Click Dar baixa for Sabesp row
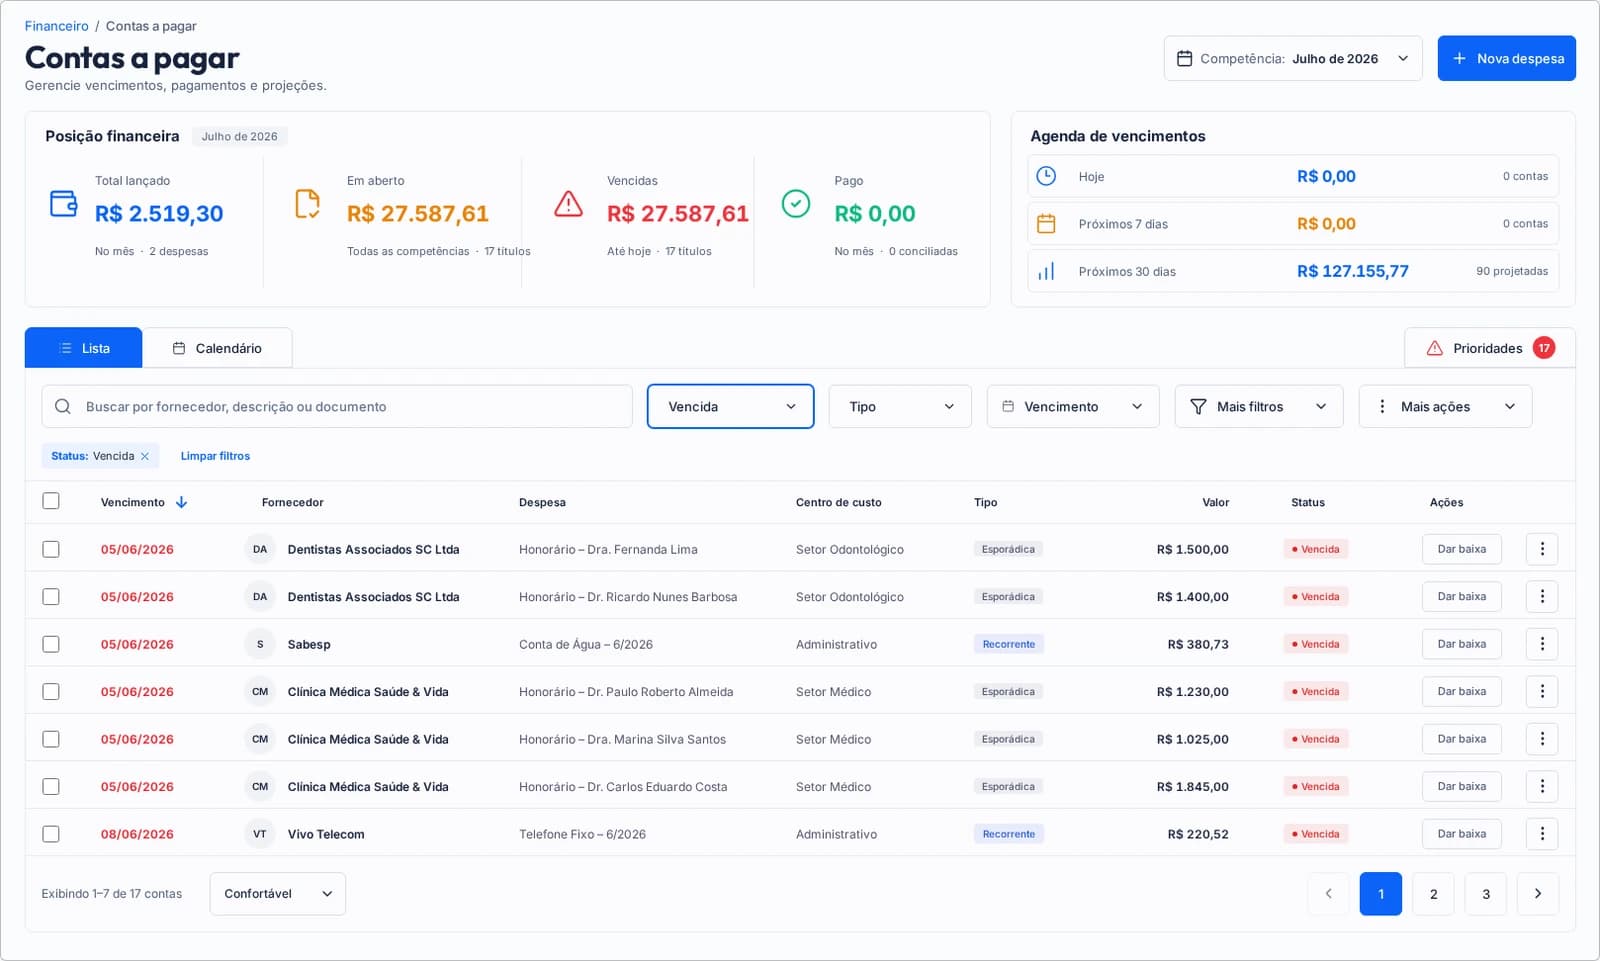Screen dimensions: 1600x961 (x=1462, y=644)
